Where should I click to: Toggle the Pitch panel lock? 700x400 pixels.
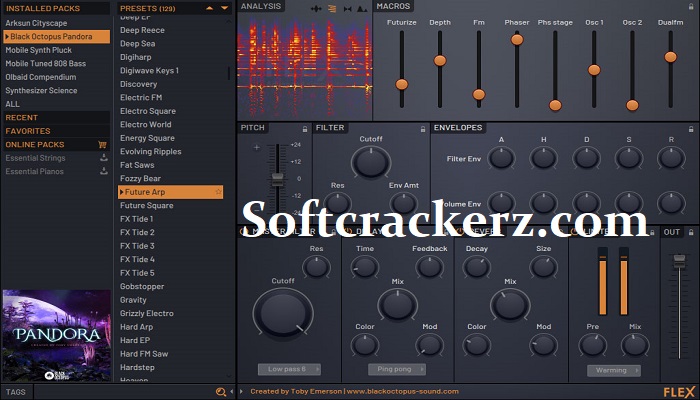305,129
